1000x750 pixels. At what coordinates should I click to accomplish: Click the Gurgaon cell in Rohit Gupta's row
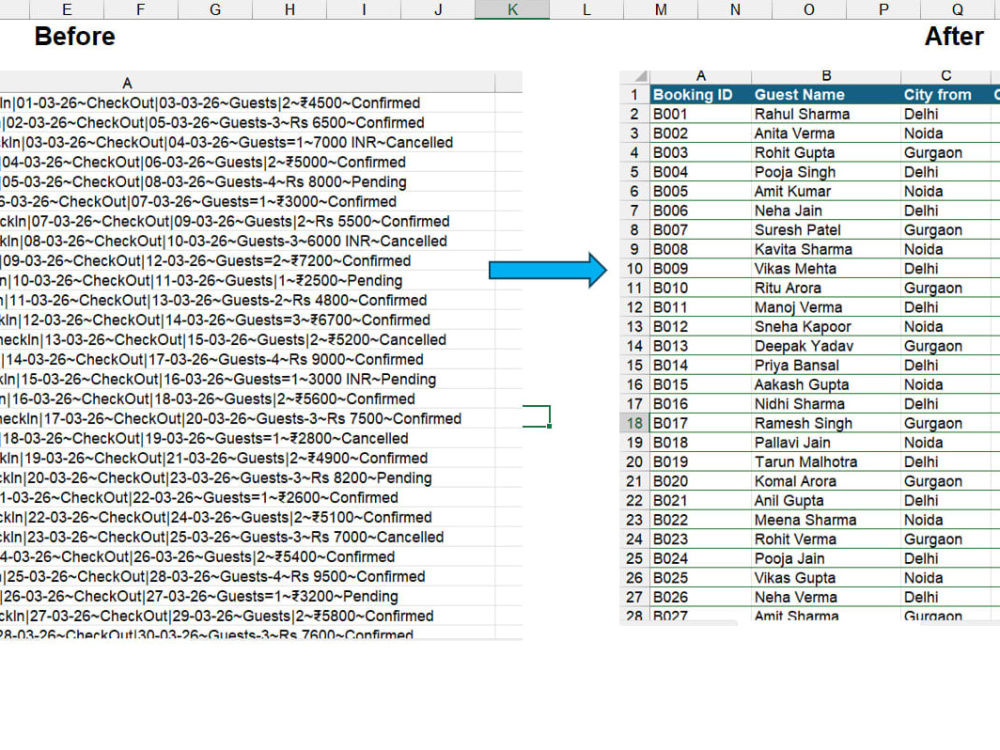click(x=946, y=152)
